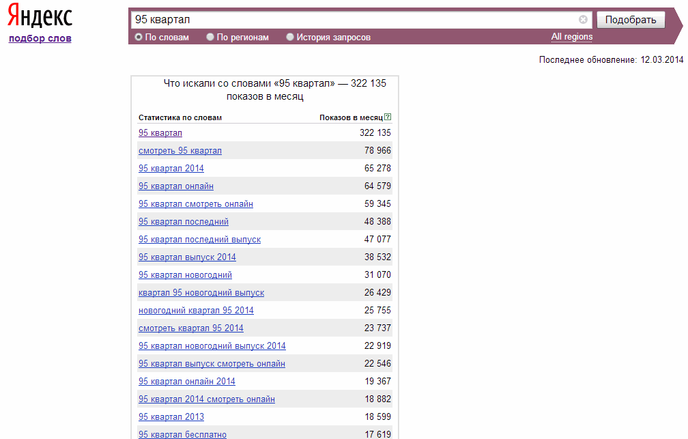This screenshot has height=439, width=688.
Task: Open the 95 квартал 2014 смотреть онлайн link
Action: point(207,399)
